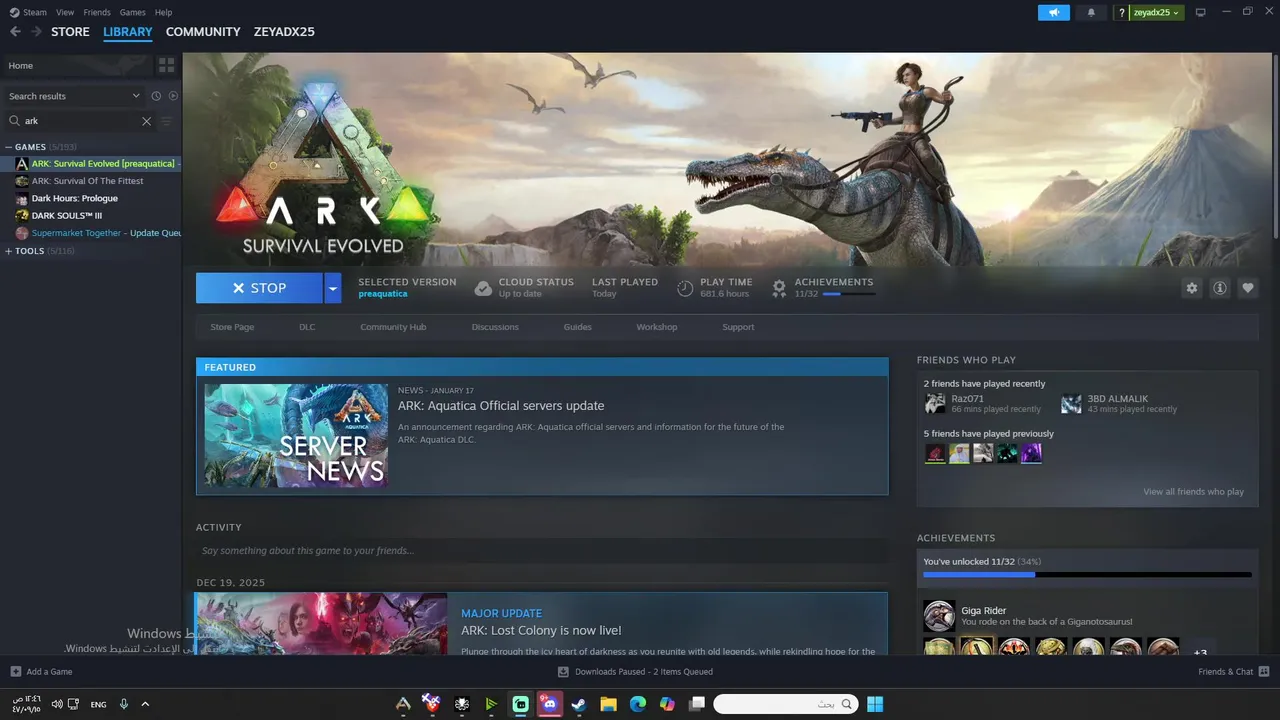
Task: Click the Play Time clock icon
Action: pyautogui.click(x=685, y=288)
